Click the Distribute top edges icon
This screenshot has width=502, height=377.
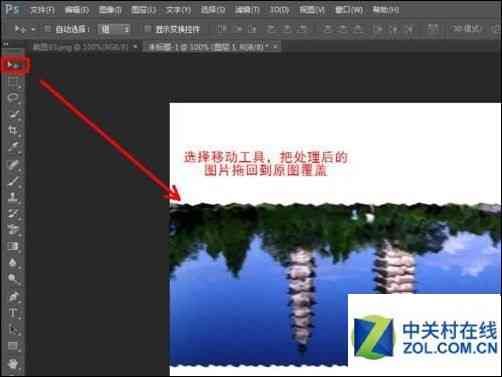pos(328,29)
